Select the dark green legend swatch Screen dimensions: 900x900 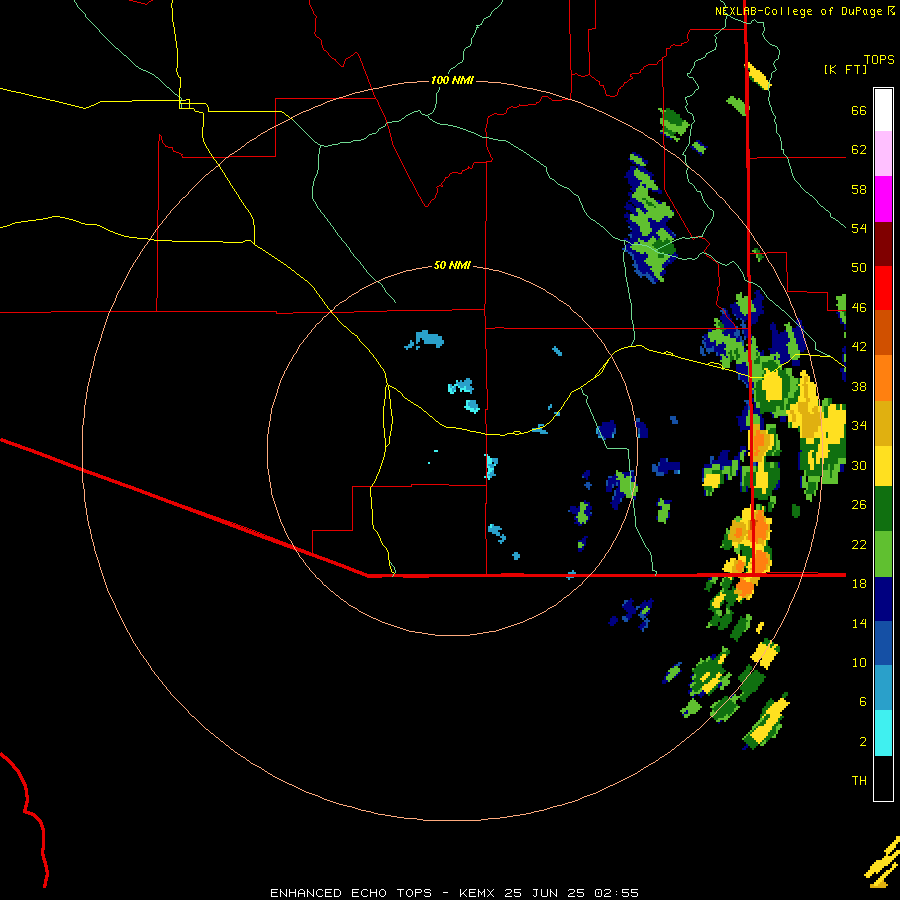pos(883,509)
